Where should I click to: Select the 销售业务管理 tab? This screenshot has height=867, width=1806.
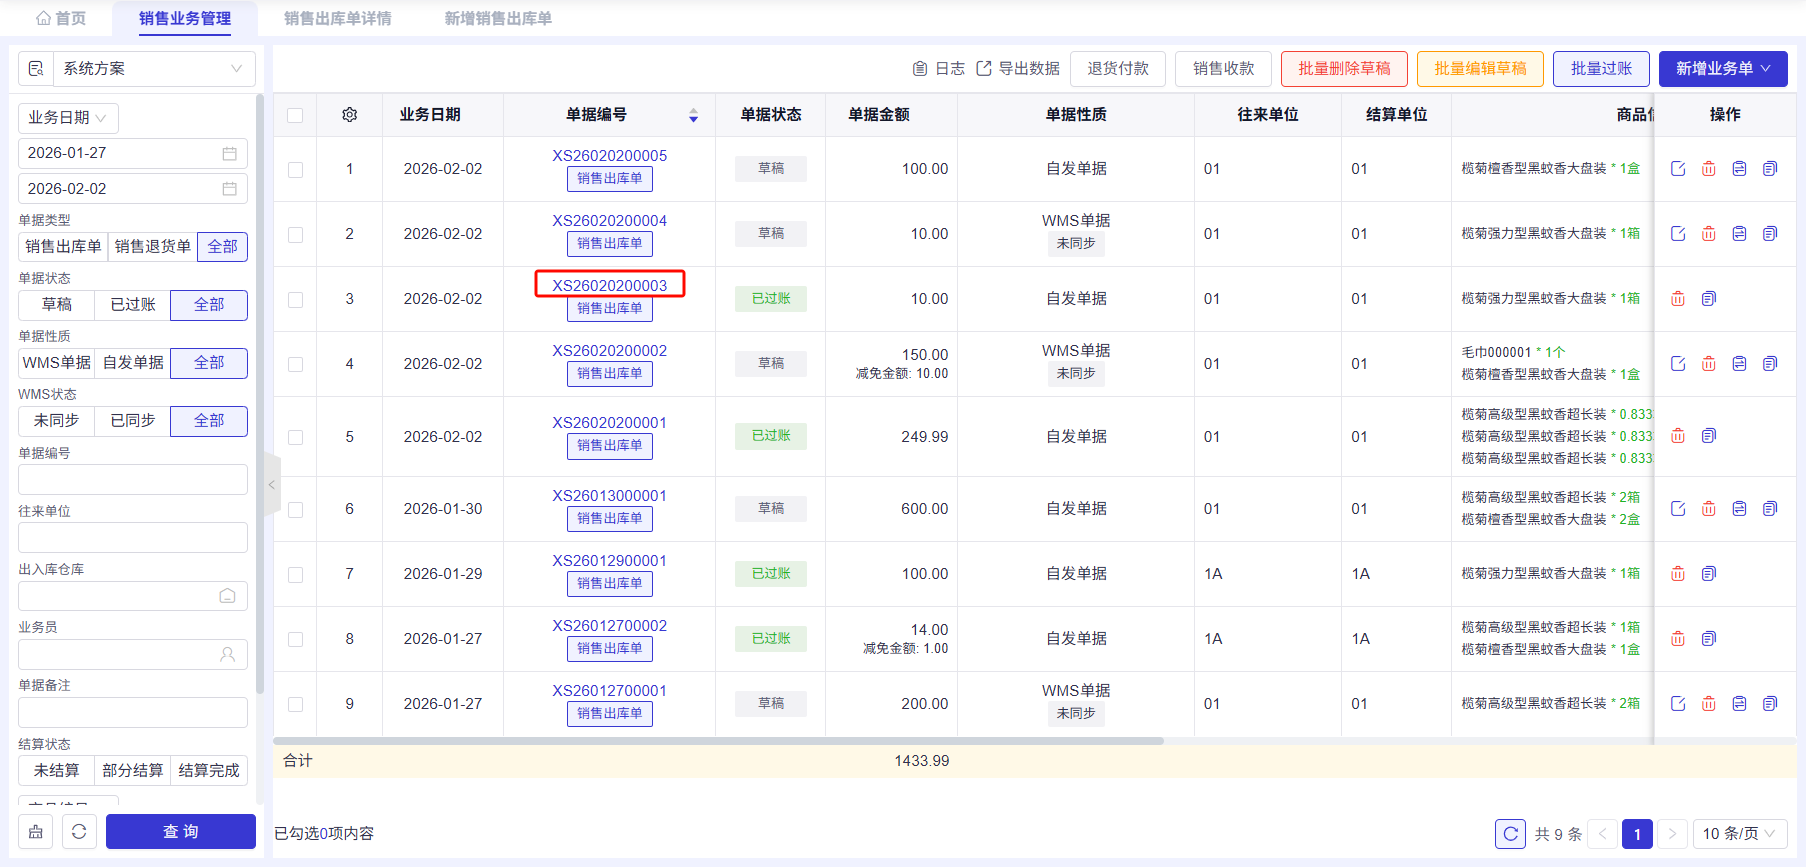pos(185,18)
